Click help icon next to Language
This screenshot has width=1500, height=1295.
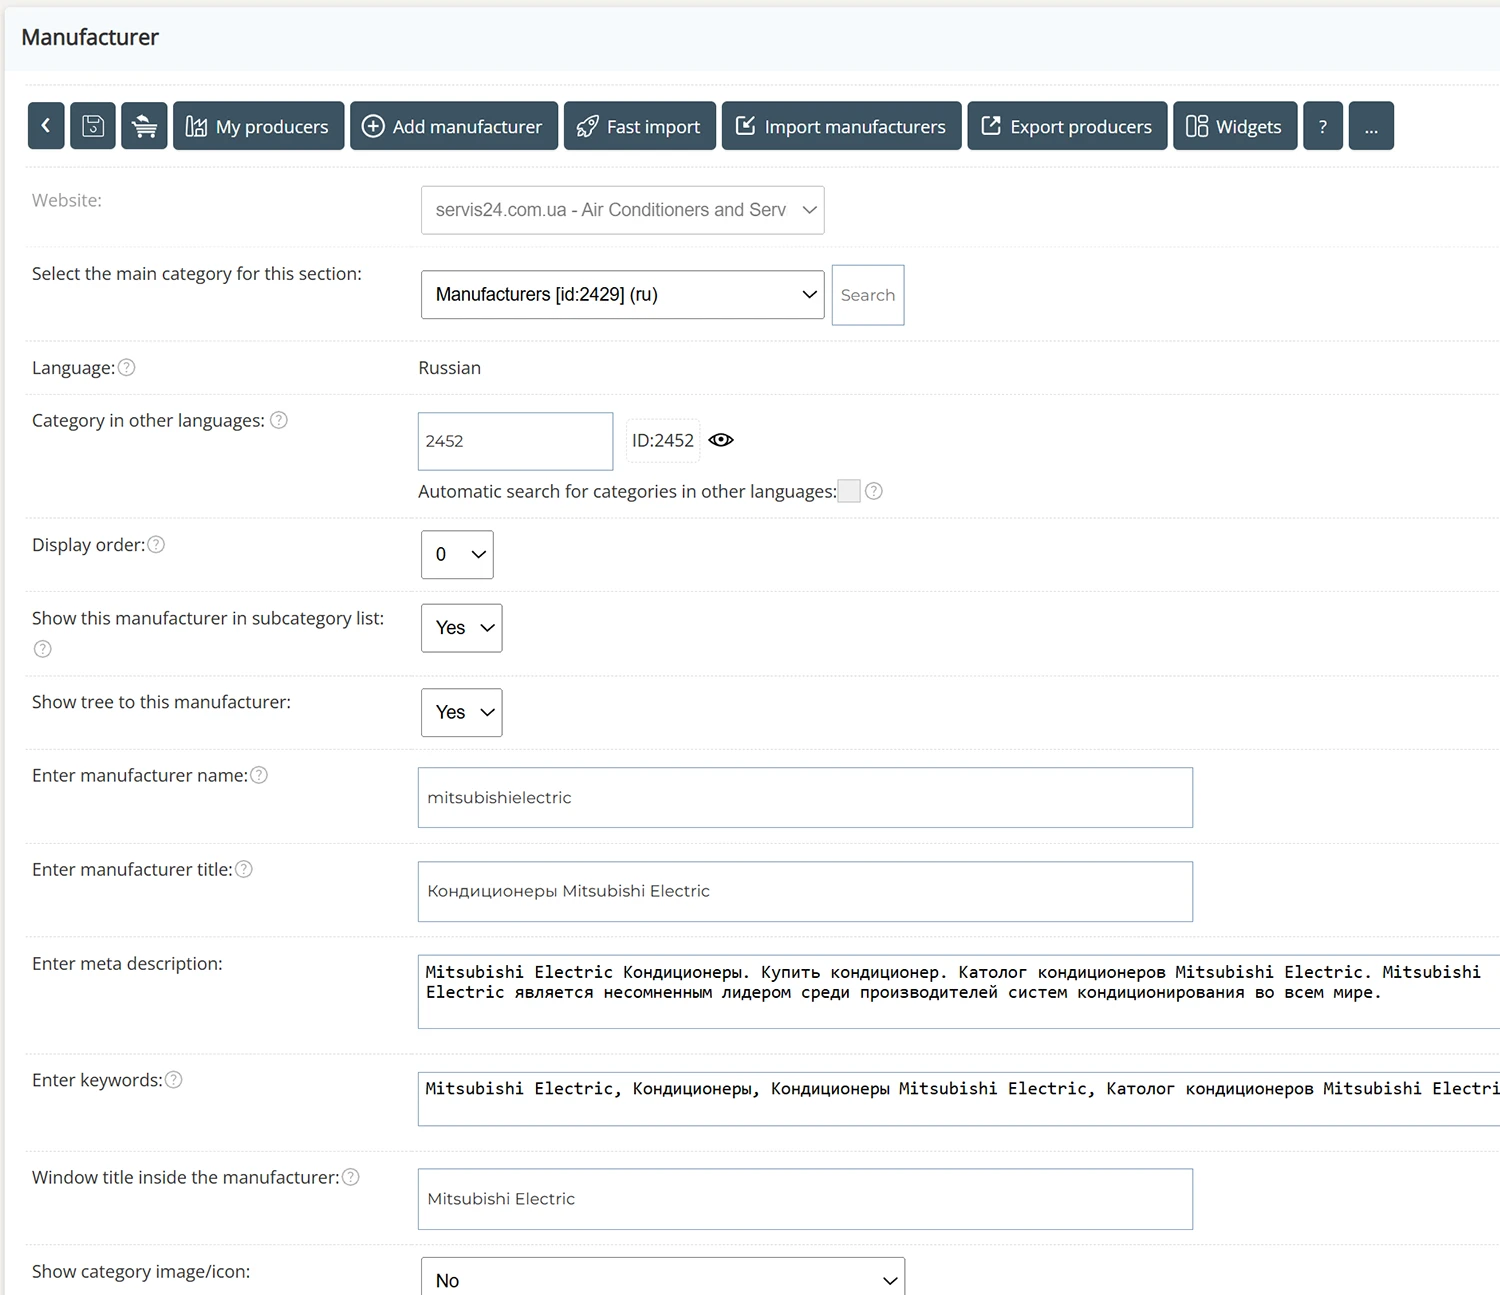[127, 367]
